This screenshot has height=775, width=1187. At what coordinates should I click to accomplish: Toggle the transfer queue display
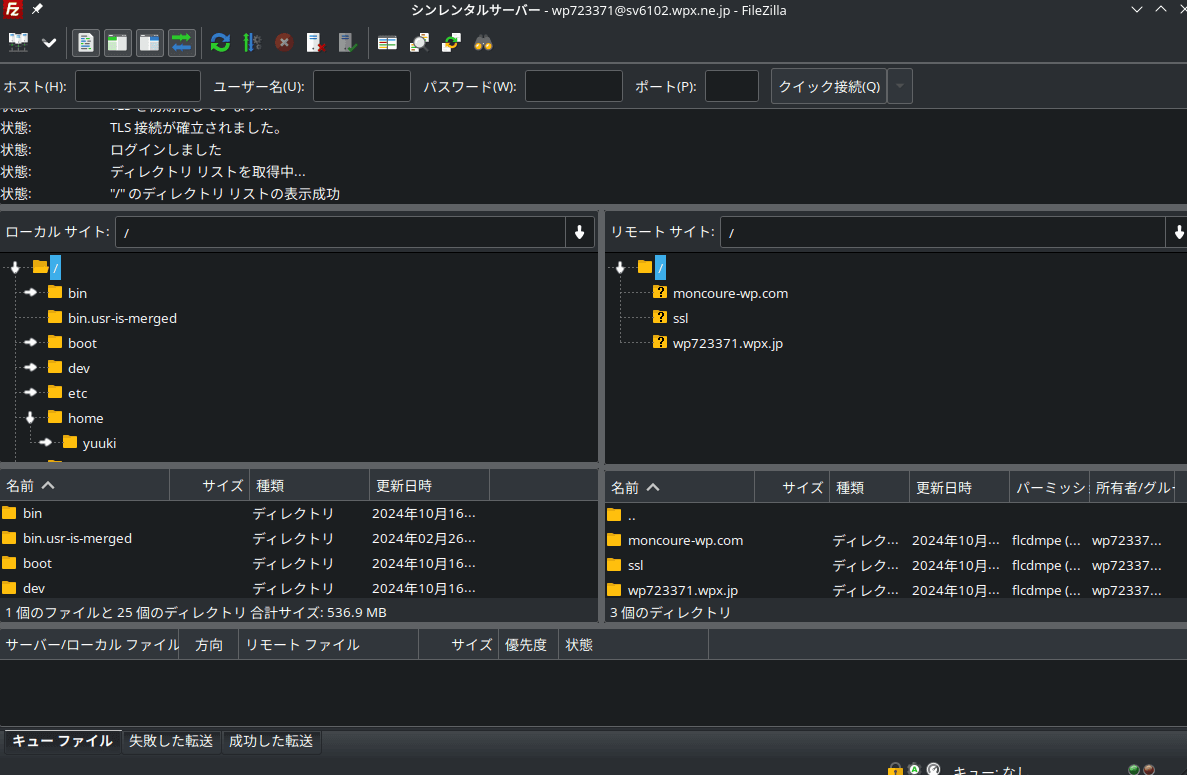[x=181, y=42]
